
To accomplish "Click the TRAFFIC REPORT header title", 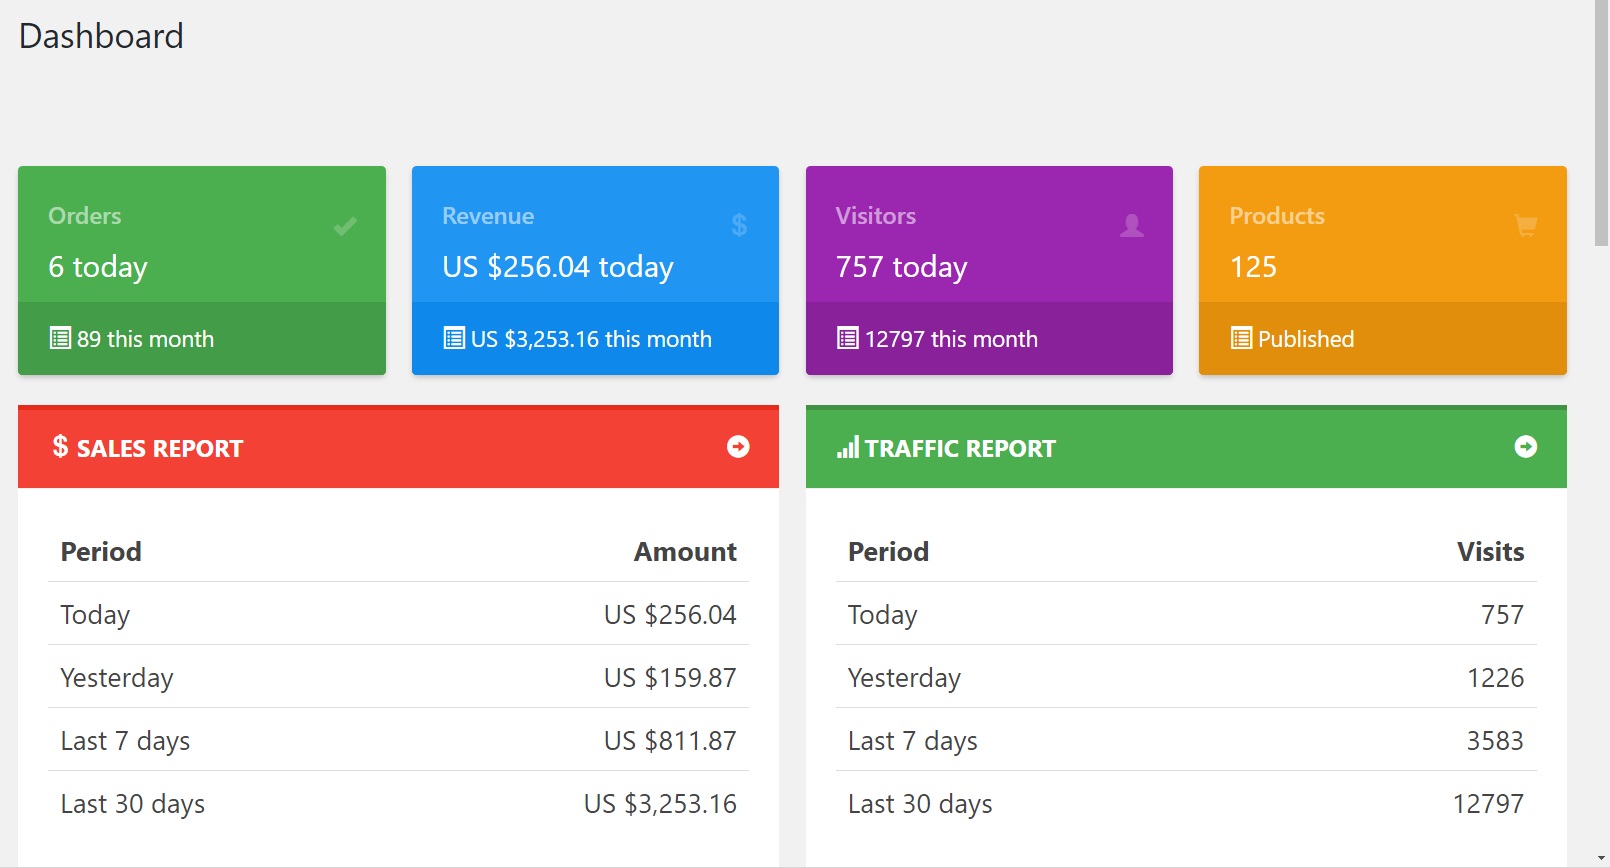I will [960, 449].
